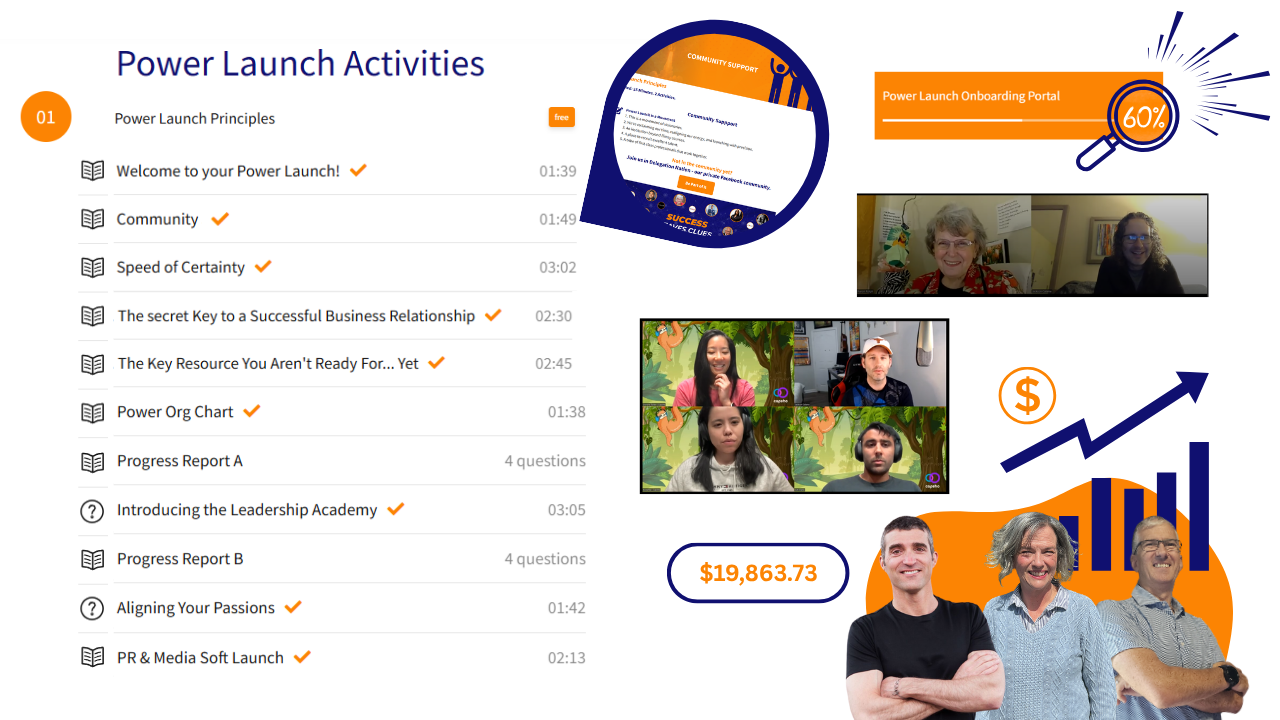Image resolution: width=1280 pixels, height=720 pixels.
Task: Click the $19,863.73 amount button
Action: tap(758, 573)
